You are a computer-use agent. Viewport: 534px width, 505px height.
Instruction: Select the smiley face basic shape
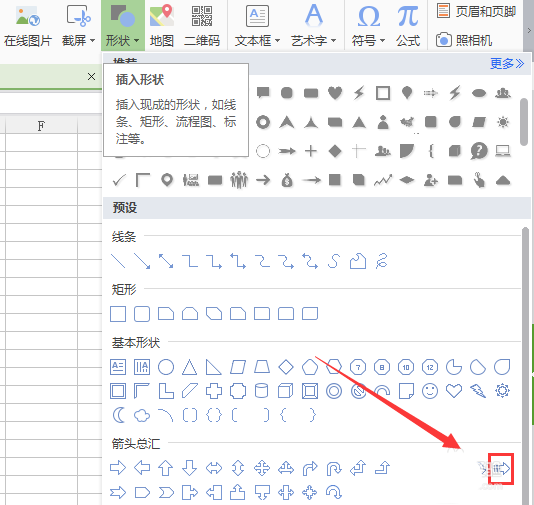430,391
